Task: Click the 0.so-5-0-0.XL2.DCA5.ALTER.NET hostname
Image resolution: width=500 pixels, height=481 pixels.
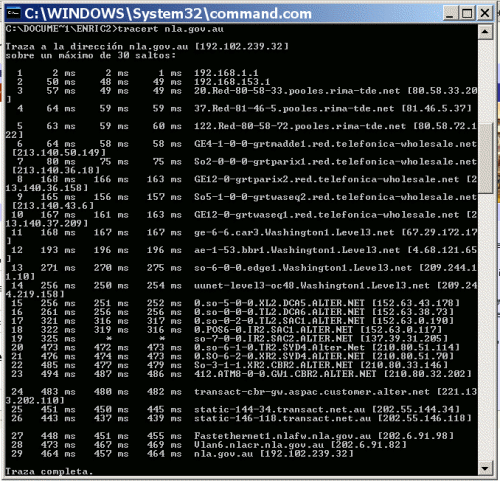Action: (279, 303)
